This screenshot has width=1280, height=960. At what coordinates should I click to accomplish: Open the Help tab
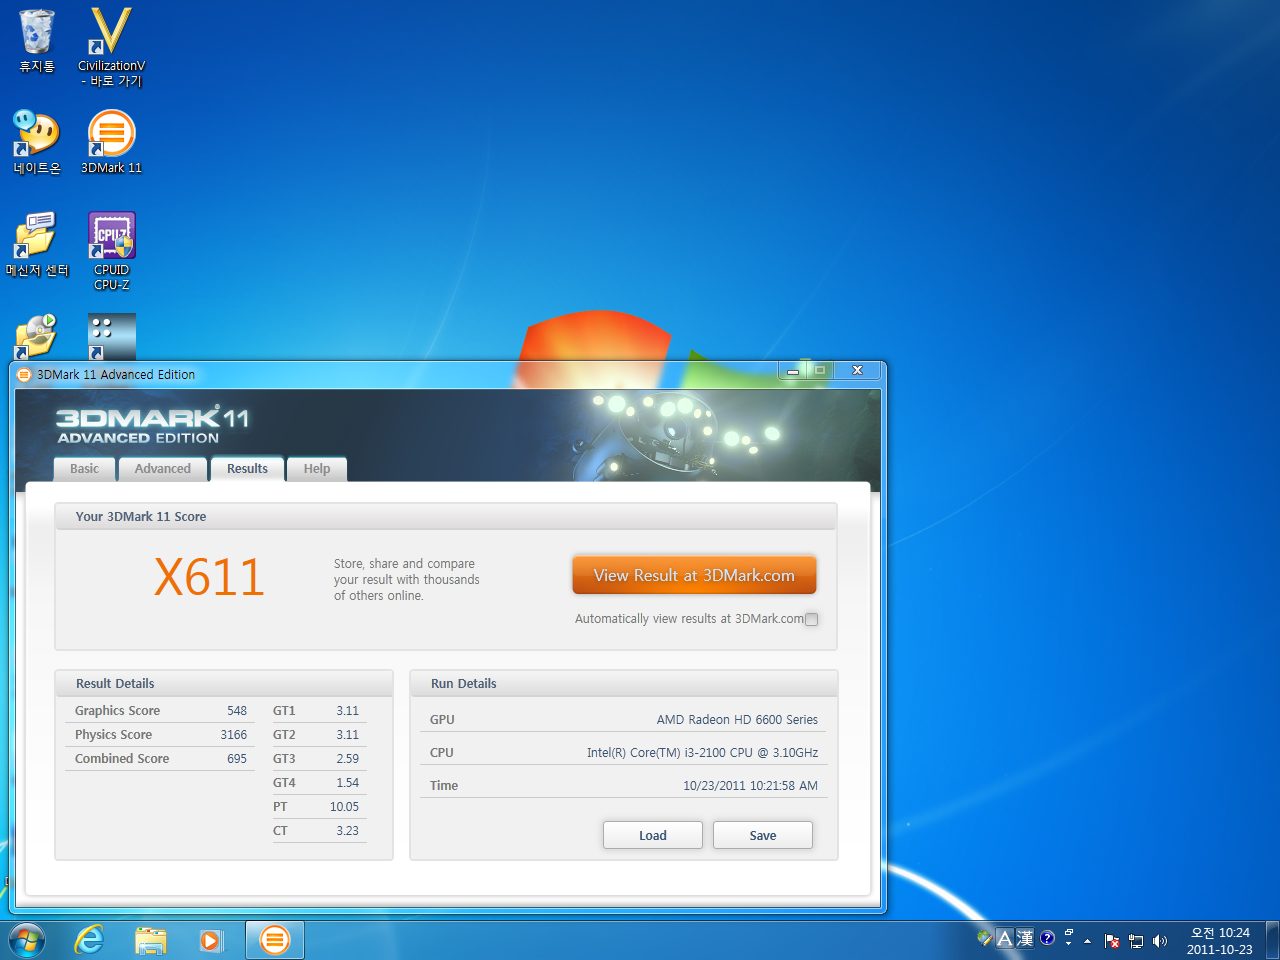(317, 469)
